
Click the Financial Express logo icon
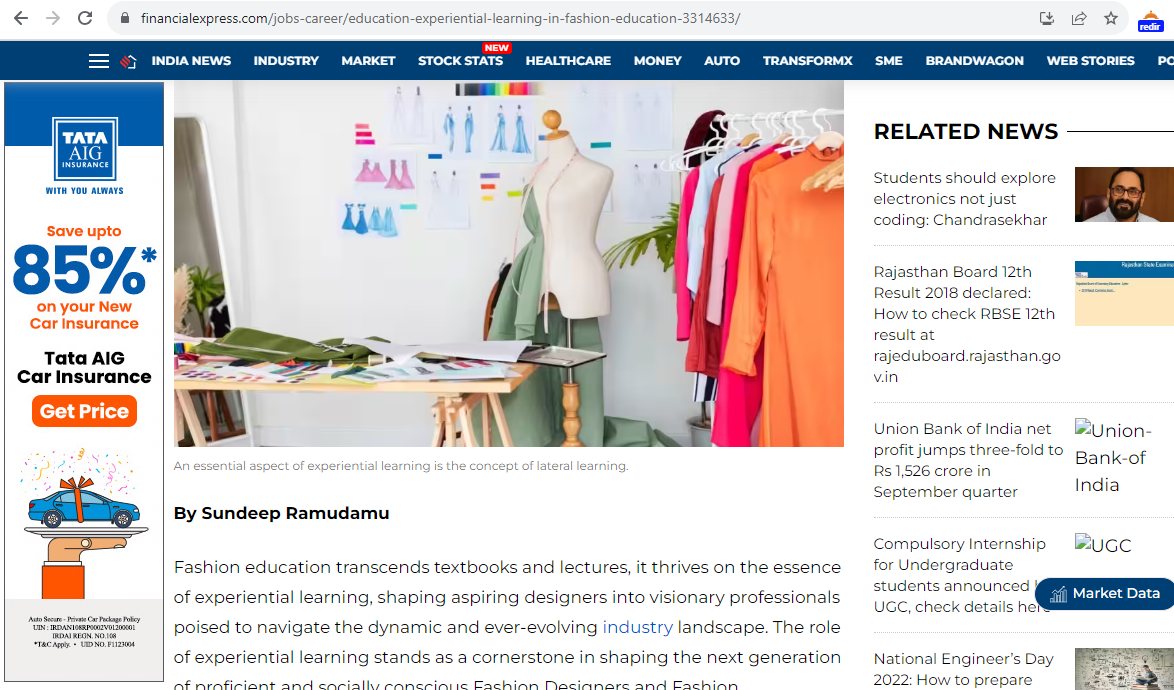(128, 61)
